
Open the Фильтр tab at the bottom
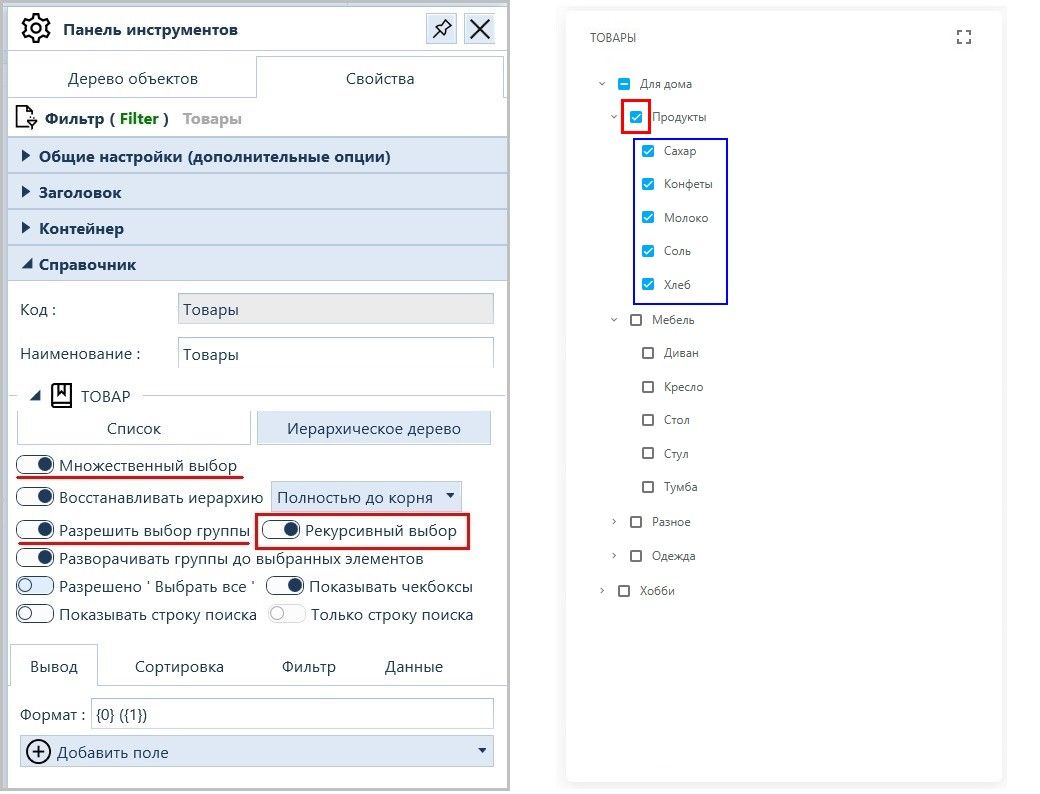(x=308, y=666)
